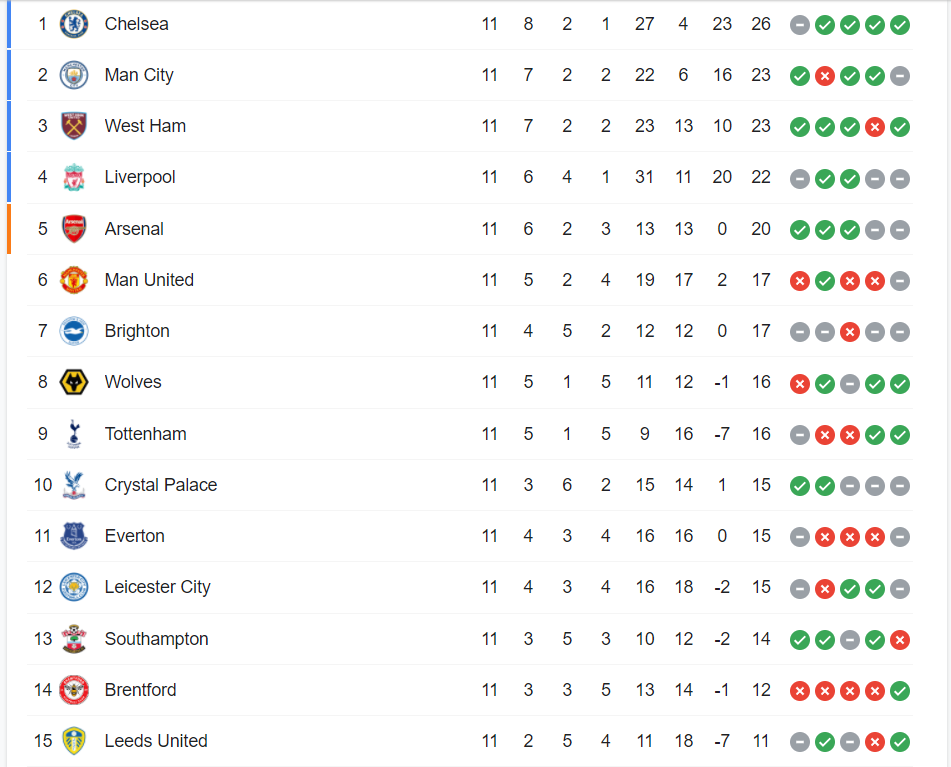This screenshot has height=767, width=951.
Task: Click the Arsenal club crest
Action: click(74, 229)
